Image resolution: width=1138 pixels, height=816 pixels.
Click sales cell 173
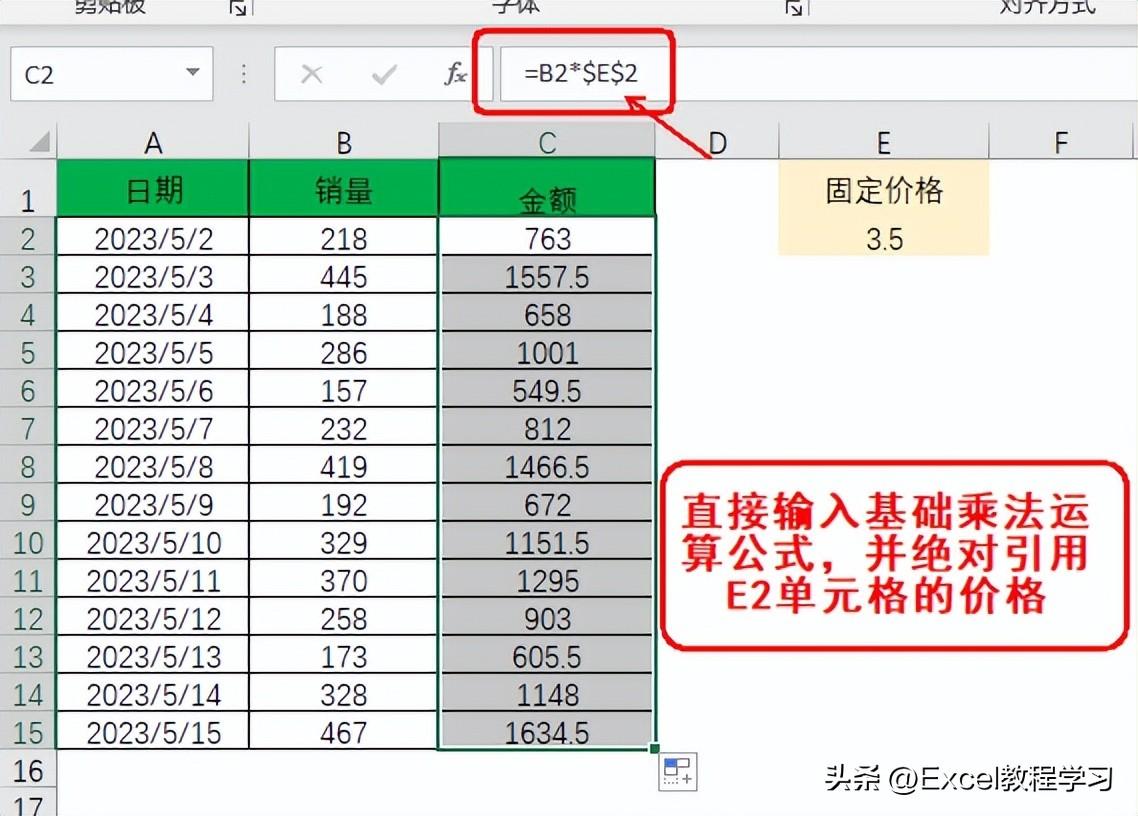[x=344, y=655]
